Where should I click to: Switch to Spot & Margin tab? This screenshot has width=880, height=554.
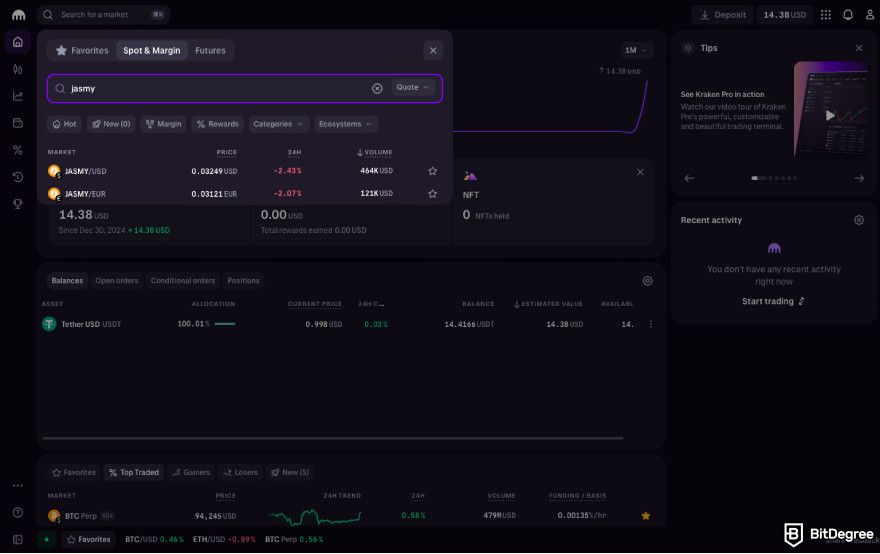coord(152,51)
